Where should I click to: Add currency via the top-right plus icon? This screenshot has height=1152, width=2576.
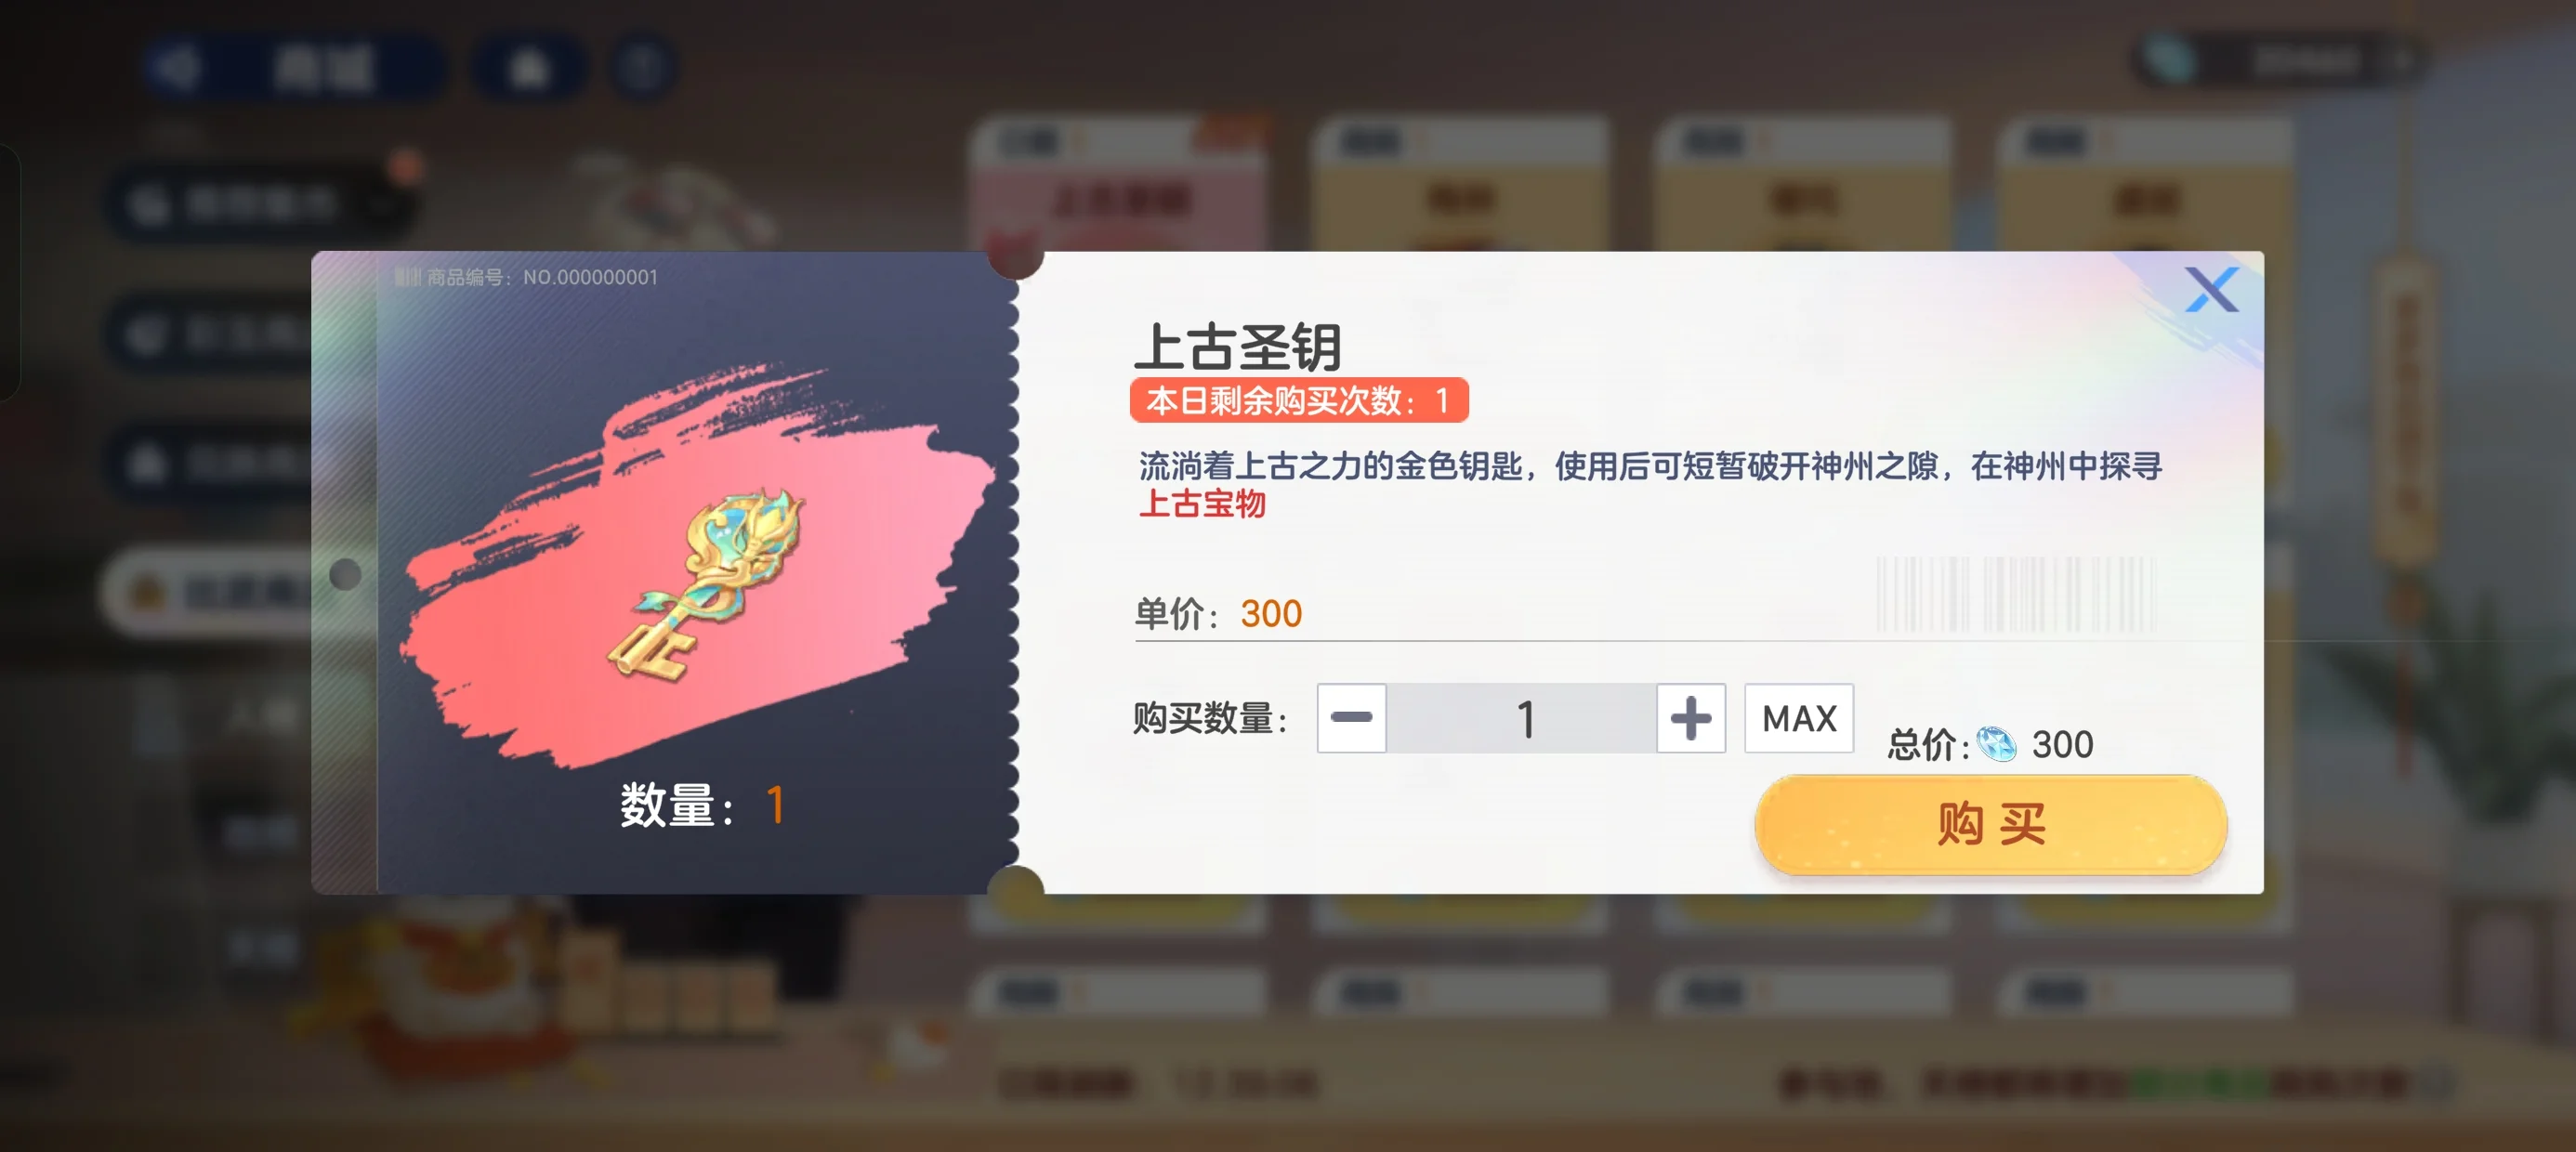(x=2400, y=62)
